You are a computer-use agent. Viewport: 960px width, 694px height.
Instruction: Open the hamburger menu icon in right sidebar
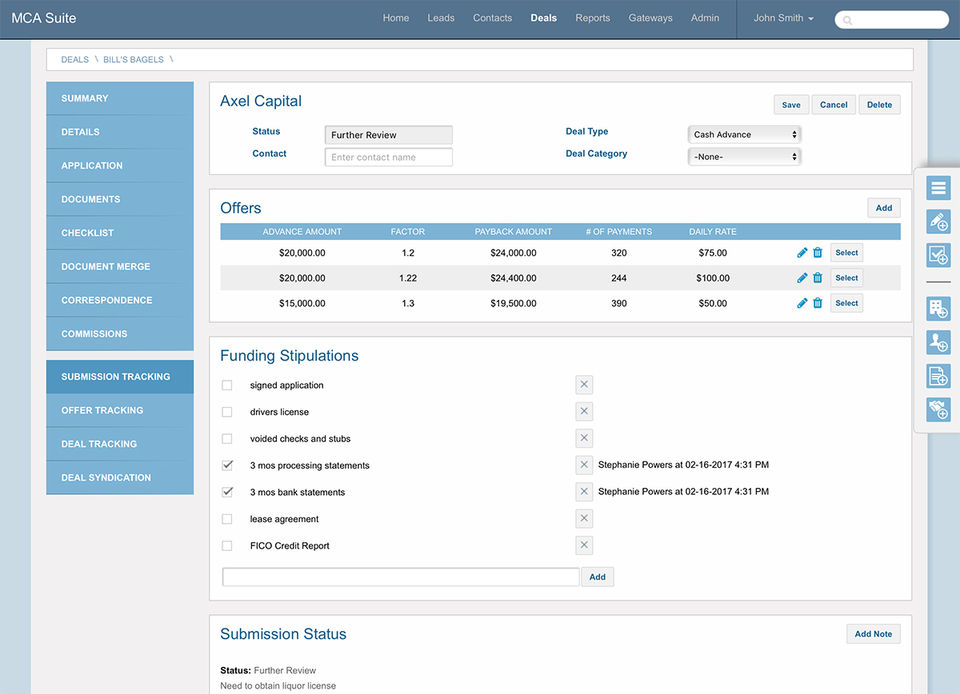click(x=938, y=188)
